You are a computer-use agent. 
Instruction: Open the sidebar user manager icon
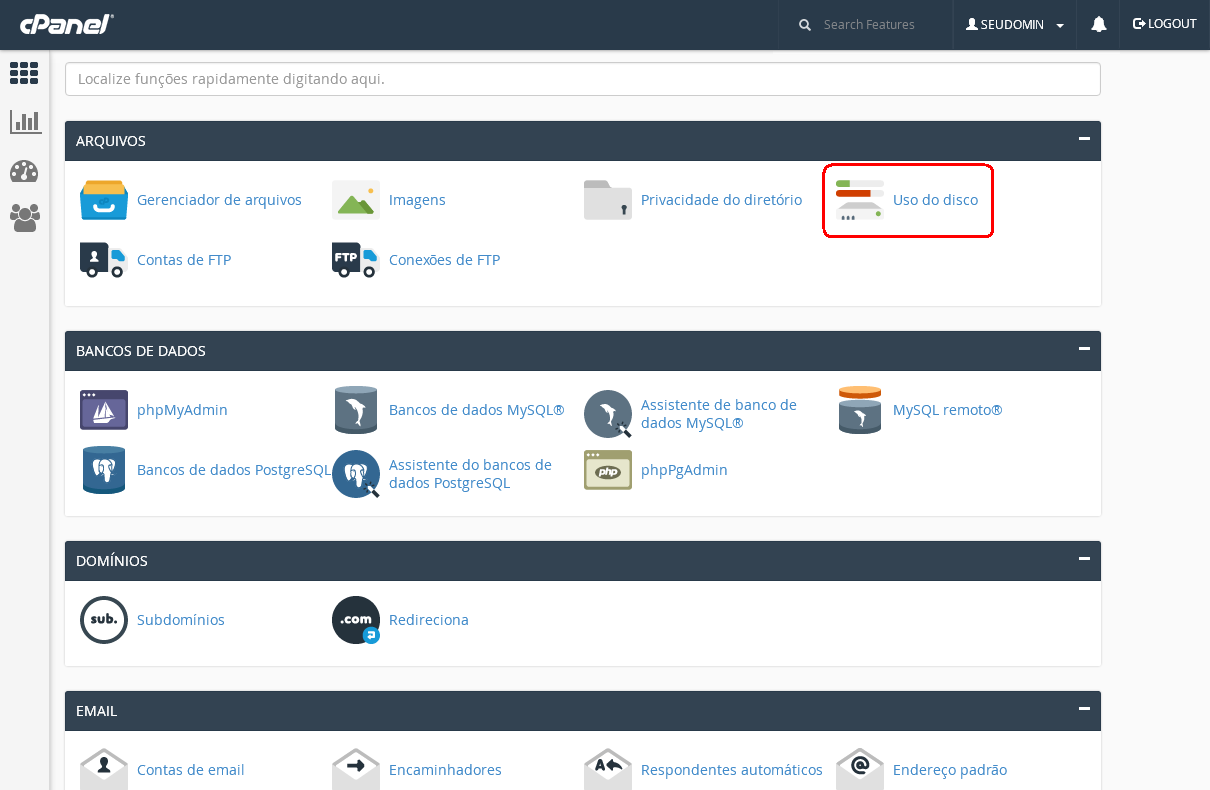coord(25,218)
